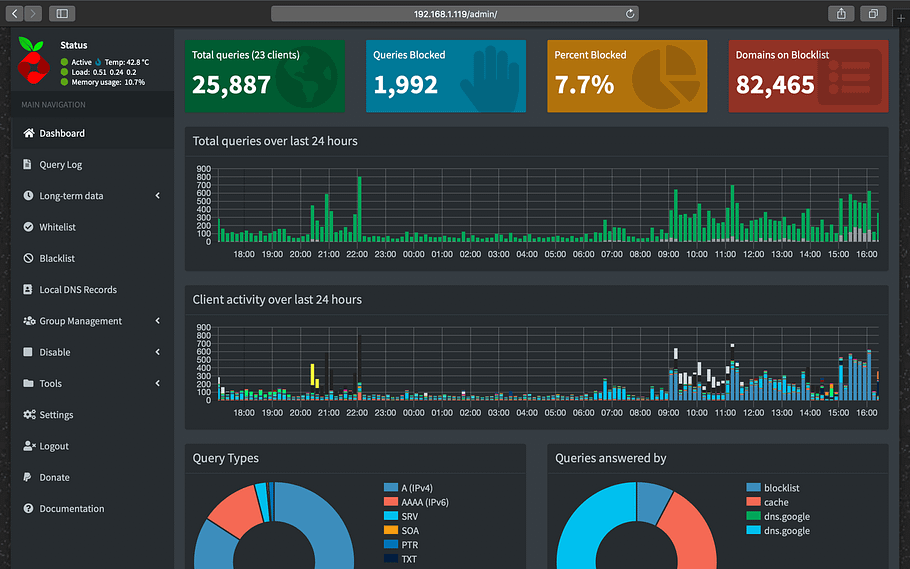
Task: Click the Dashboard home icon
Action: (28, 133)
